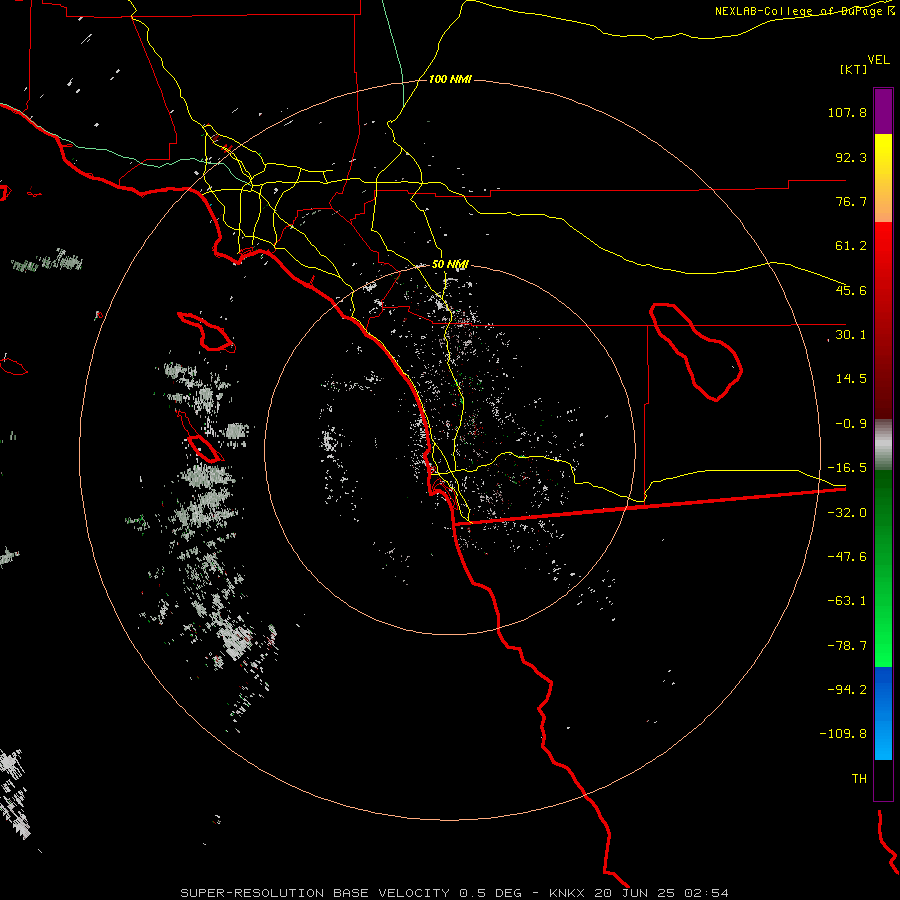Click the -94.2 value on the velocity scale
Screen dimensions: 900x900
click(x=847, y=690)
